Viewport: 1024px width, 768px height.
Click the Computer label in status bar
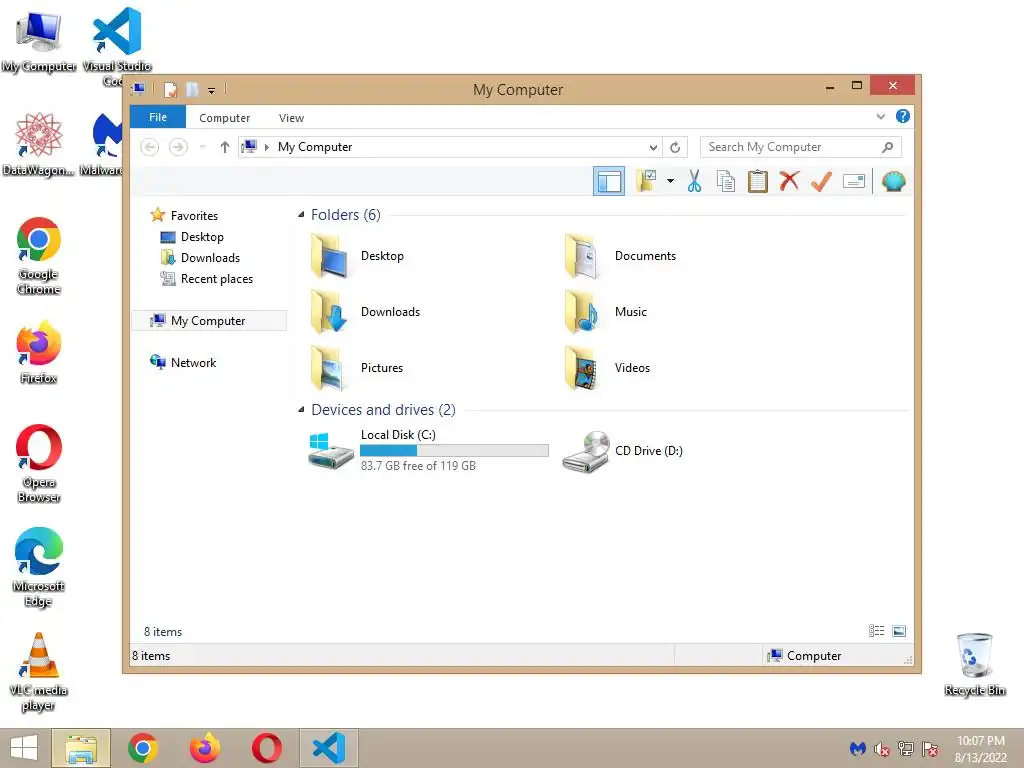click(814, 656)
